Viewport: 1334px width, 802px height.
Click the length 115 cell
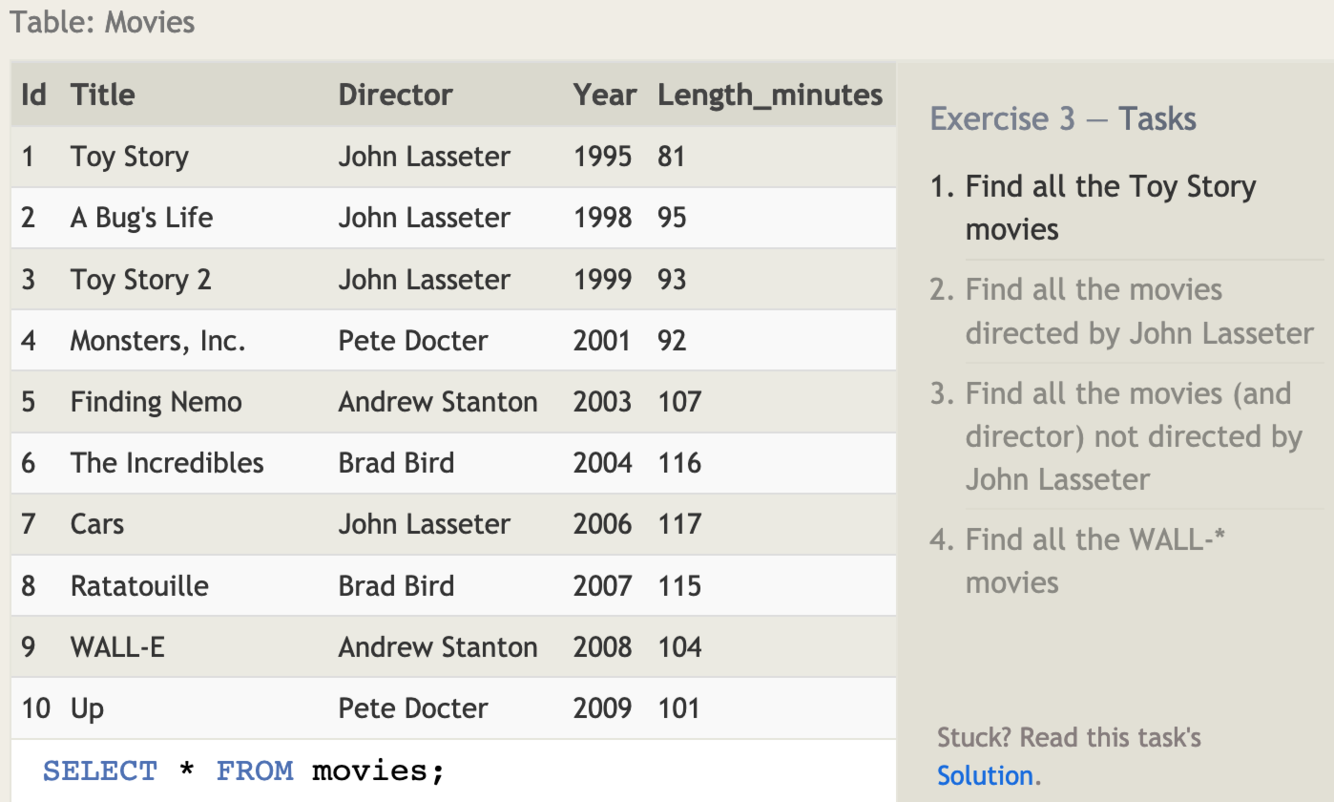(x=679, y=586)
